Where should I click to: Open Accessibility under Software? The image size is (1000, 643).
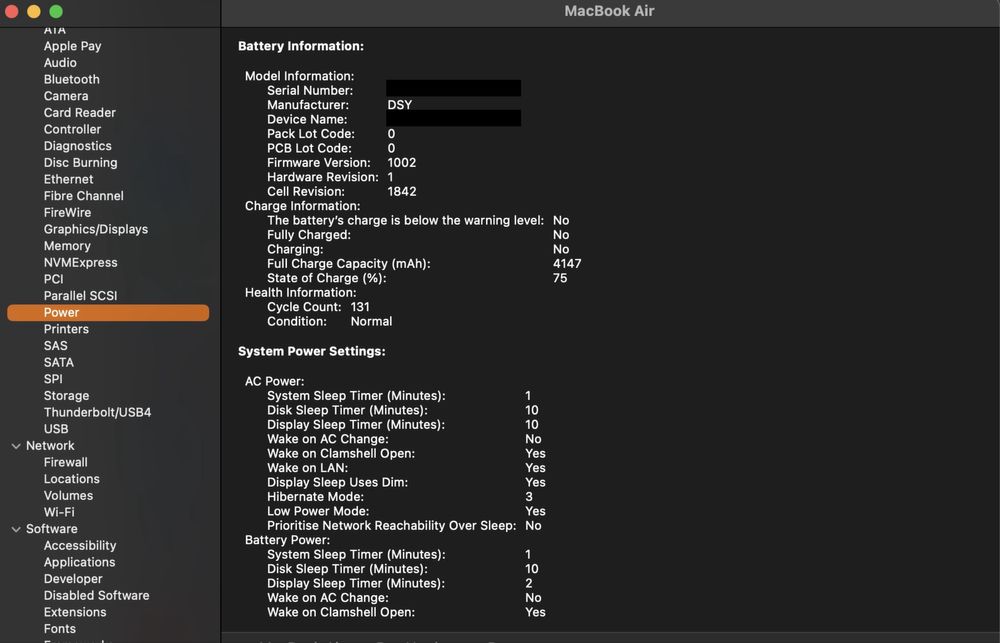80,545
